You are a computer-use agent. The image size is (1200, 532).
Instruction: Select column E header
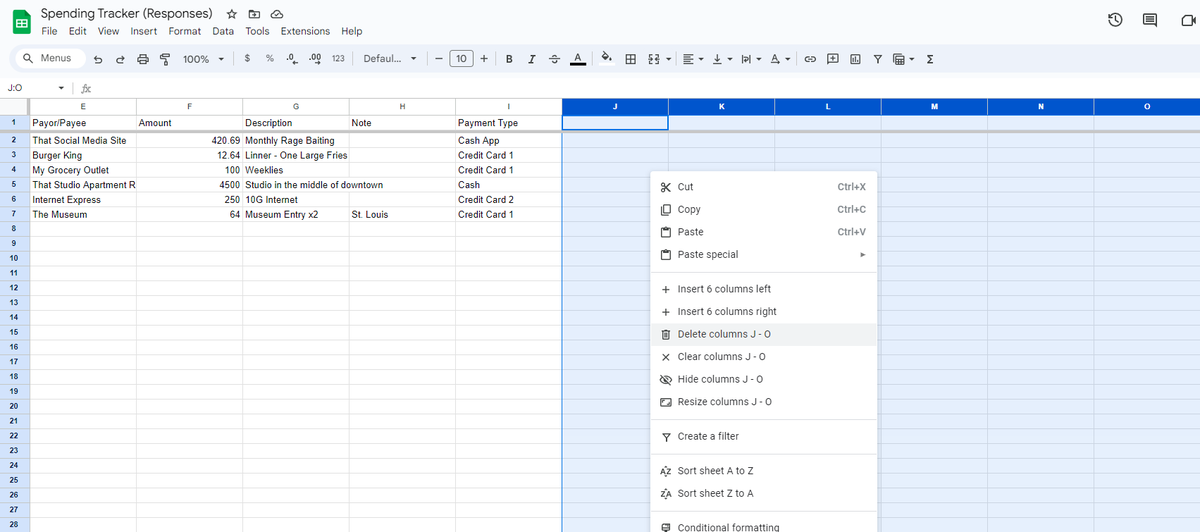(82, 106)
